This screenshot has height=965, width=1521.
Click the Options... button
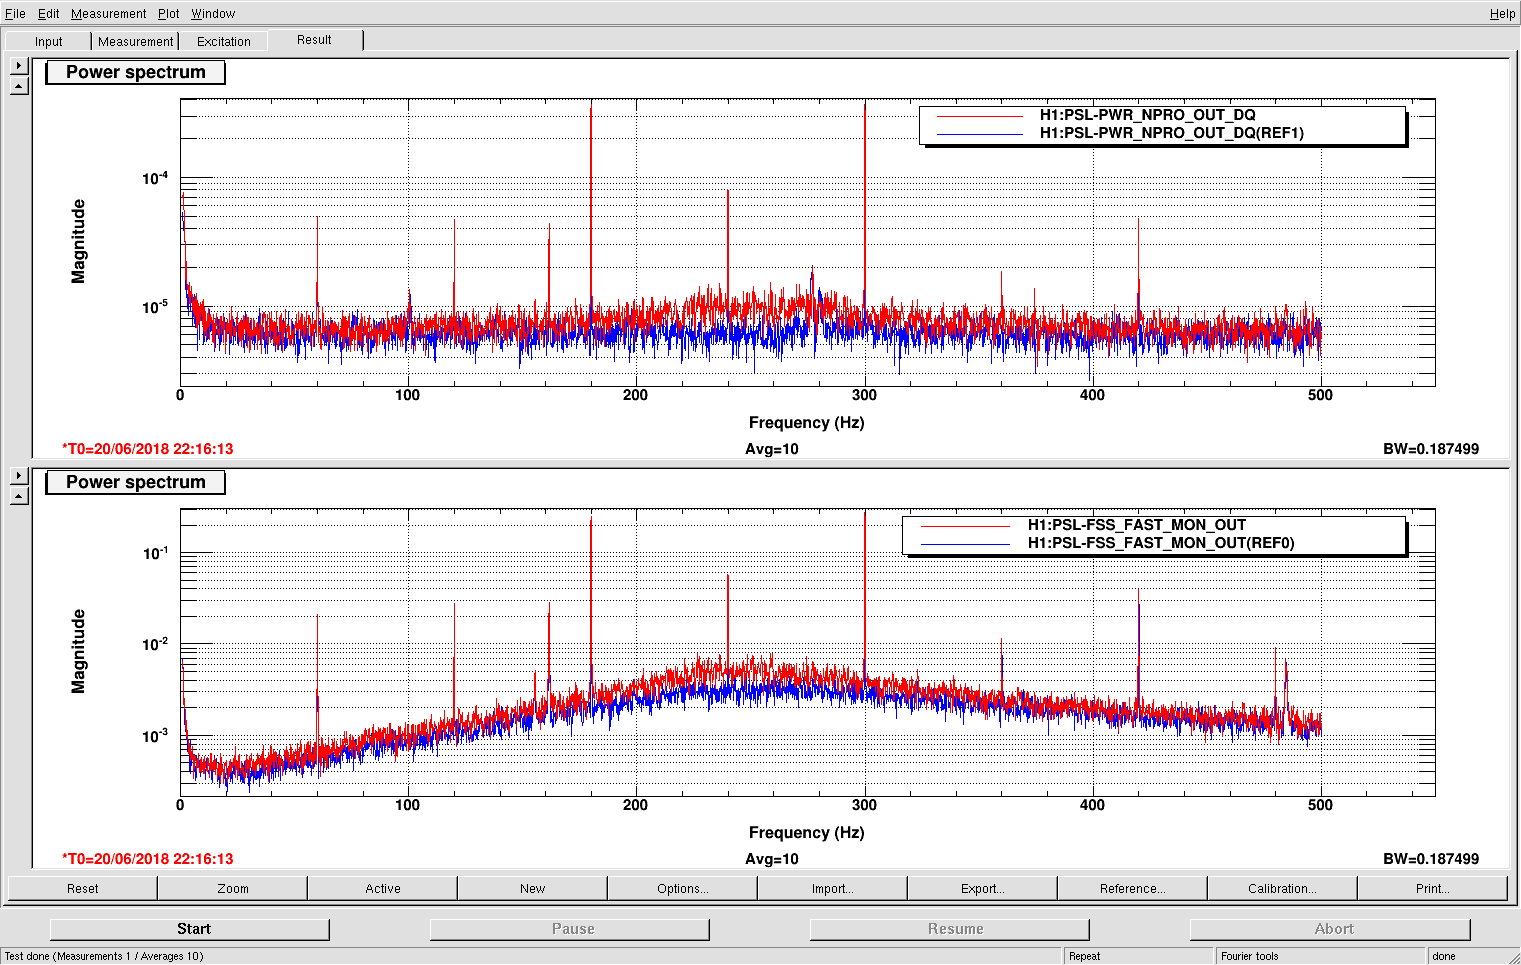click(x=682, y=889)
